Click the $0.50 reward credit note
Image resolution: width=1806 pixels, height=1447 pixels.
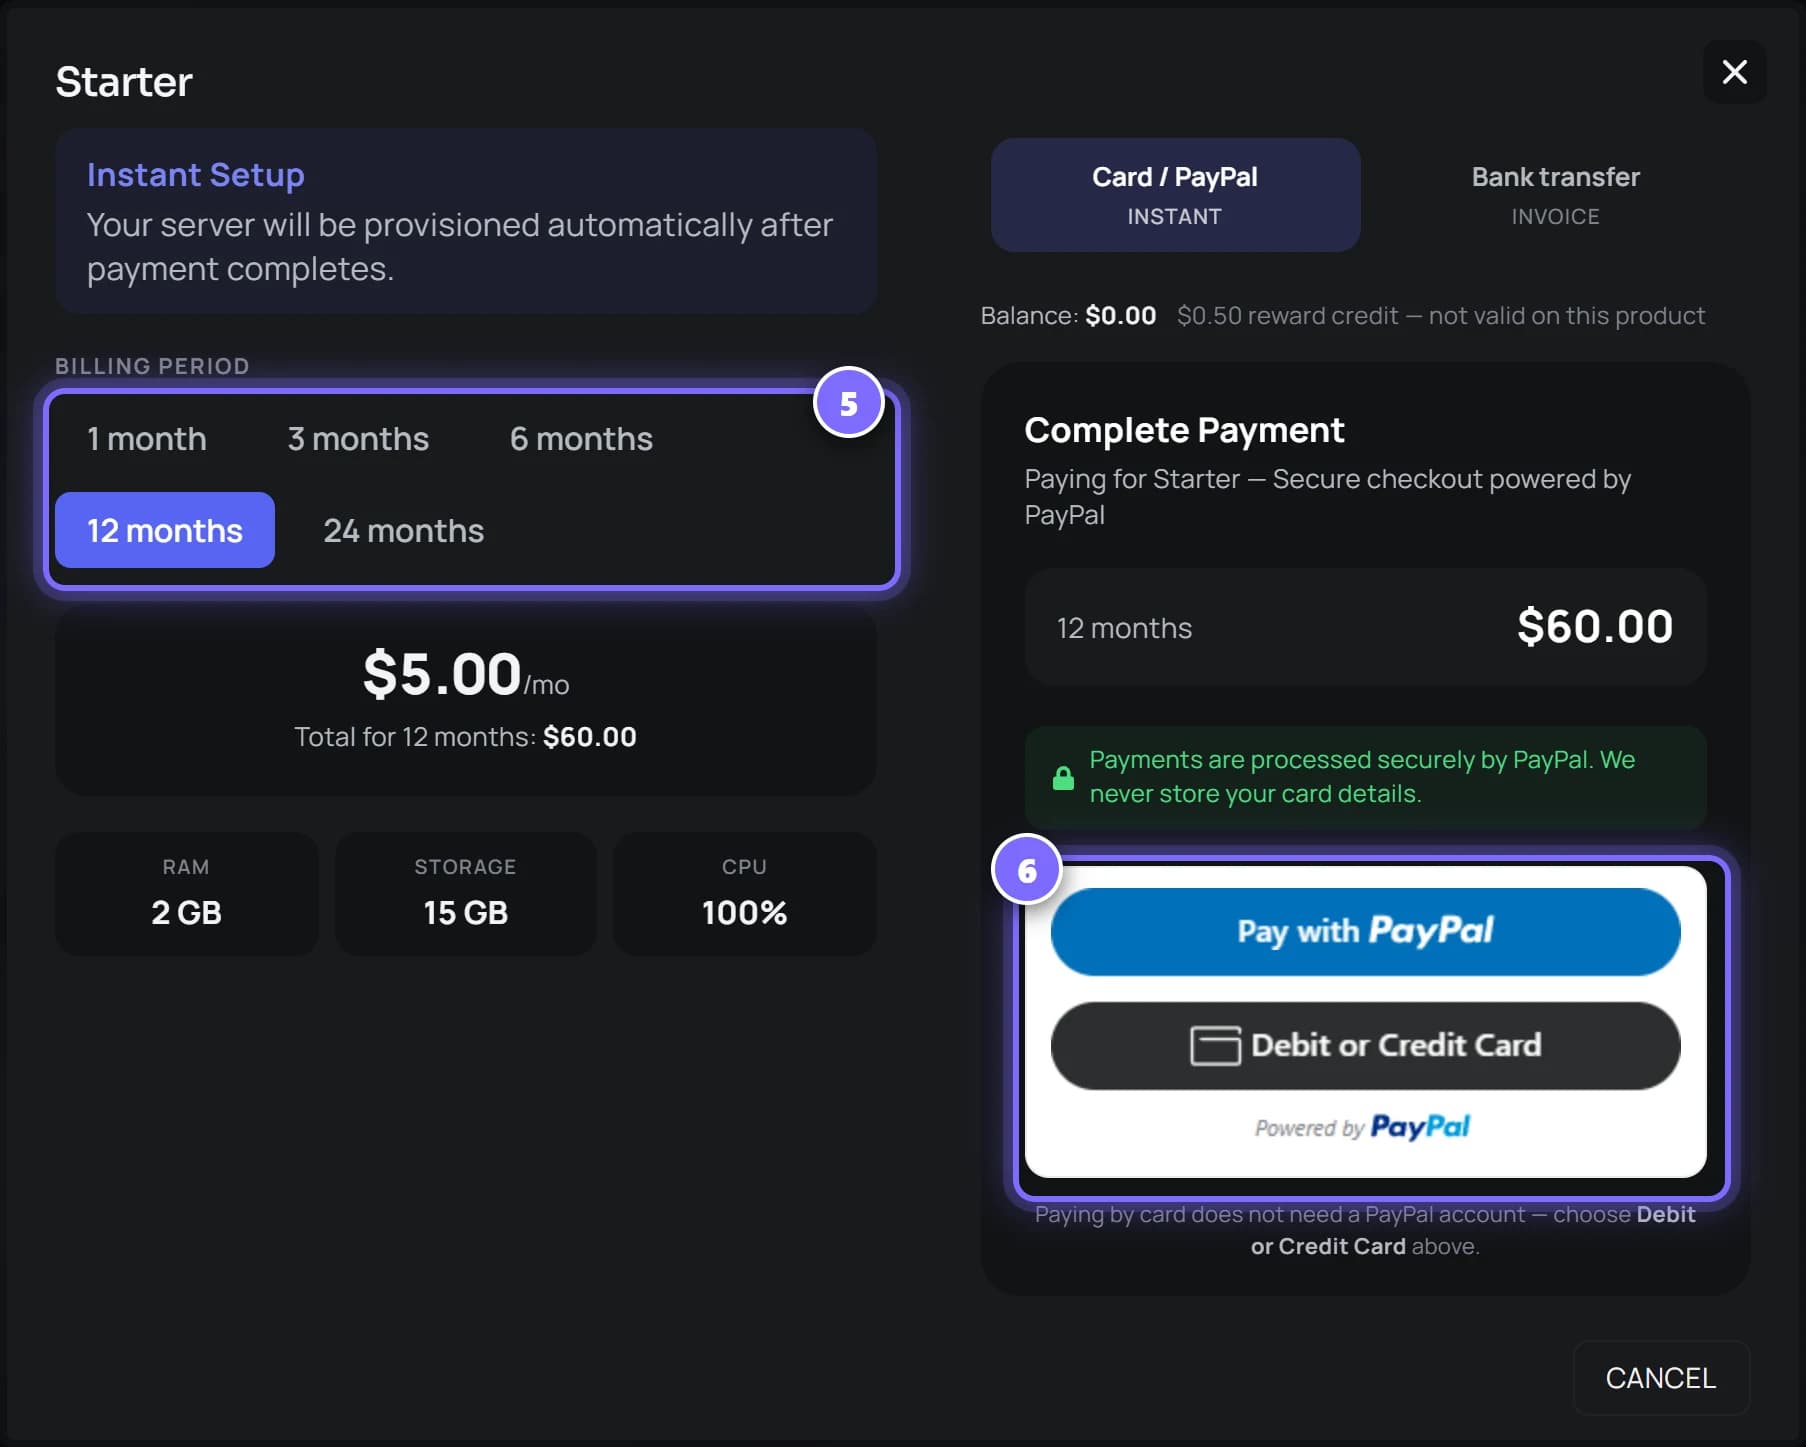pyautogui.click(x=1440, y=316)
